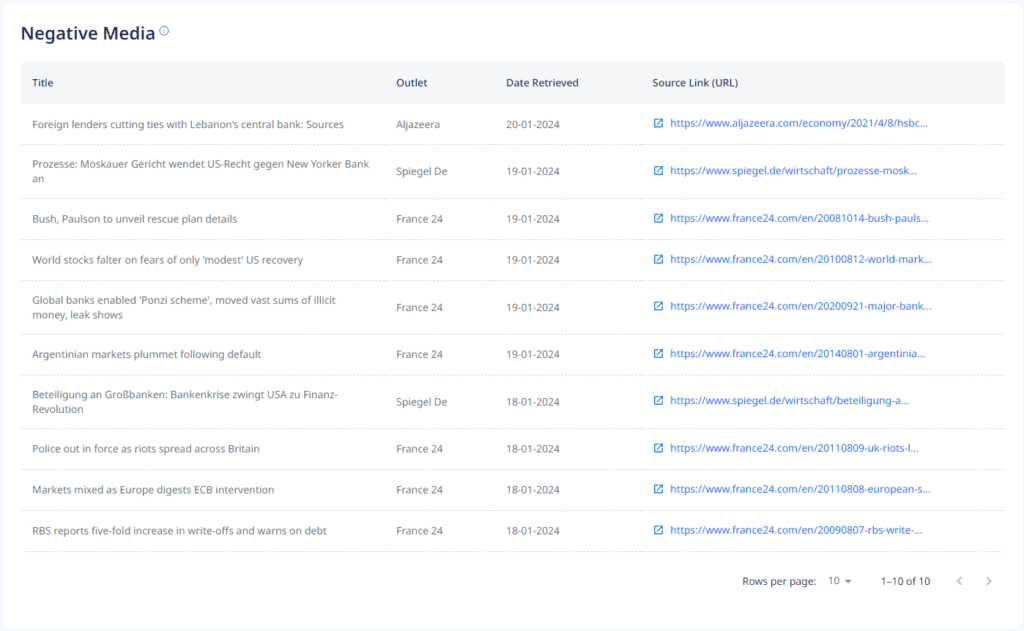Open external icon for Beteiligung an Großbanken row

click(658, 400)
